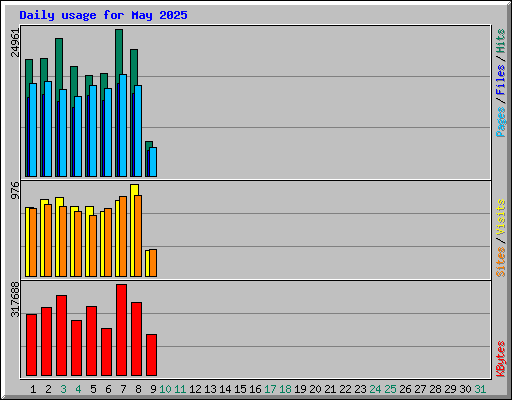This screenshot has height=400, width=512.
Task: Click day 24 on the x-axis
Action: click(x=375, y=389)
